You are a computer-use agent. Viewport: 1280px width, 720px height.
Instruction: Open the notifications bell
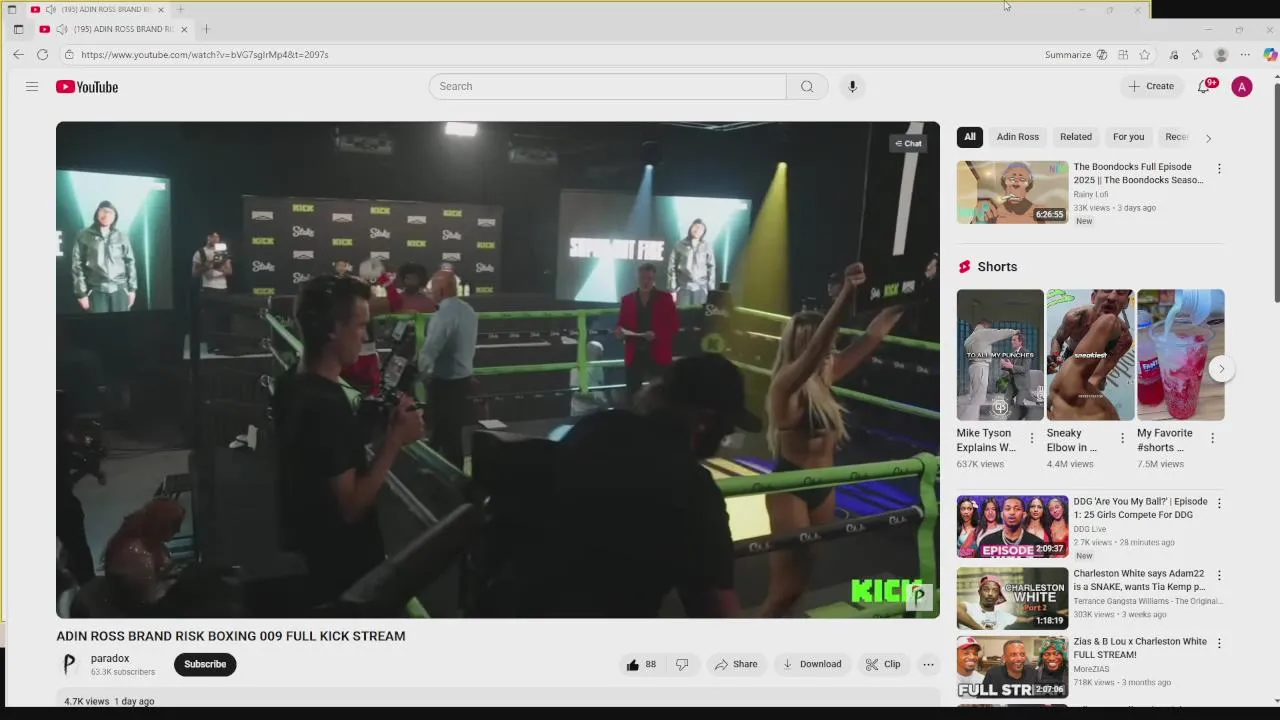tap(1204, 87)
